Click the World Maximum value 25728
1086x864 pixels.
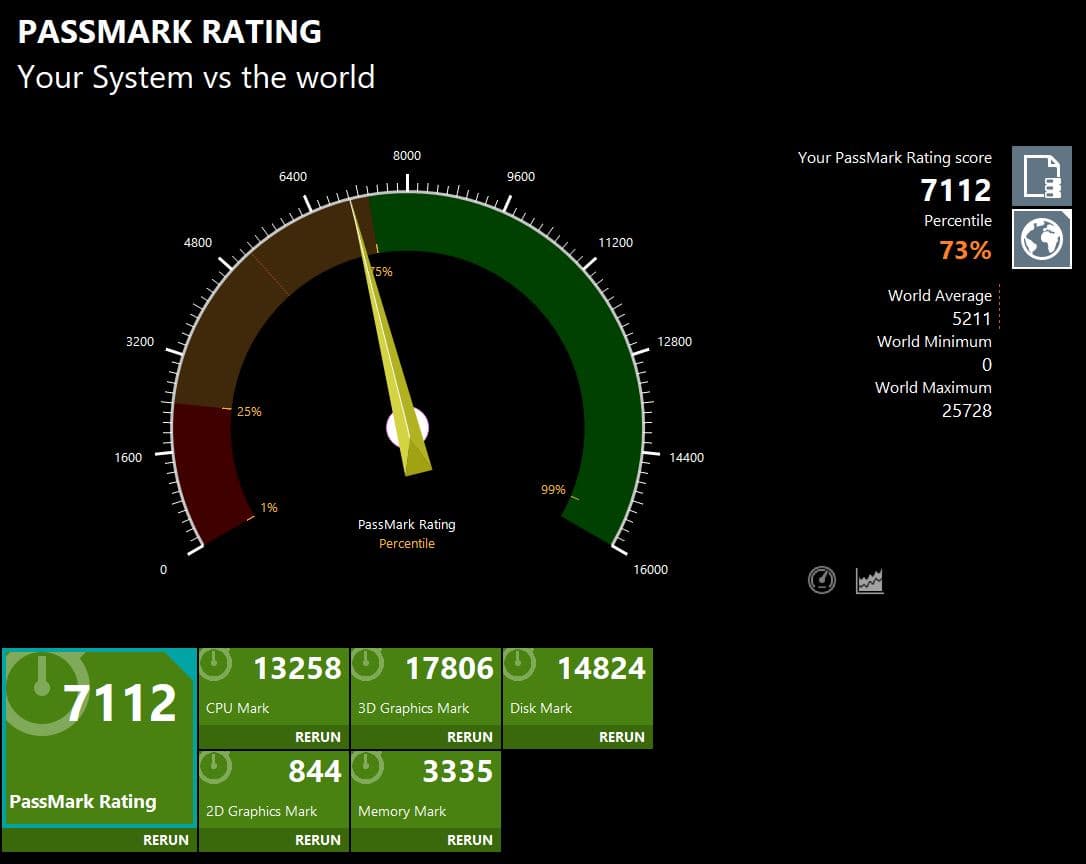967,411
